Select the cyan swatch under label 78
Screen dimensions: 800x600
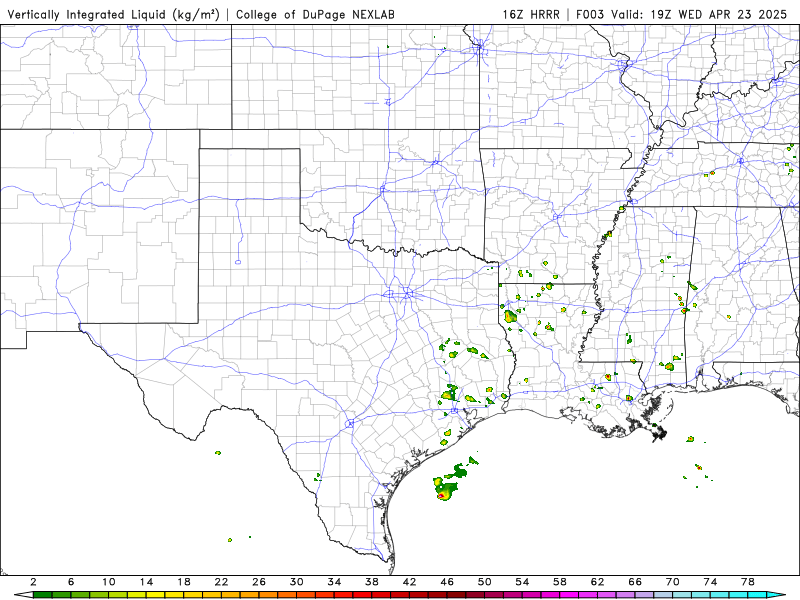[x=757, y=595]
